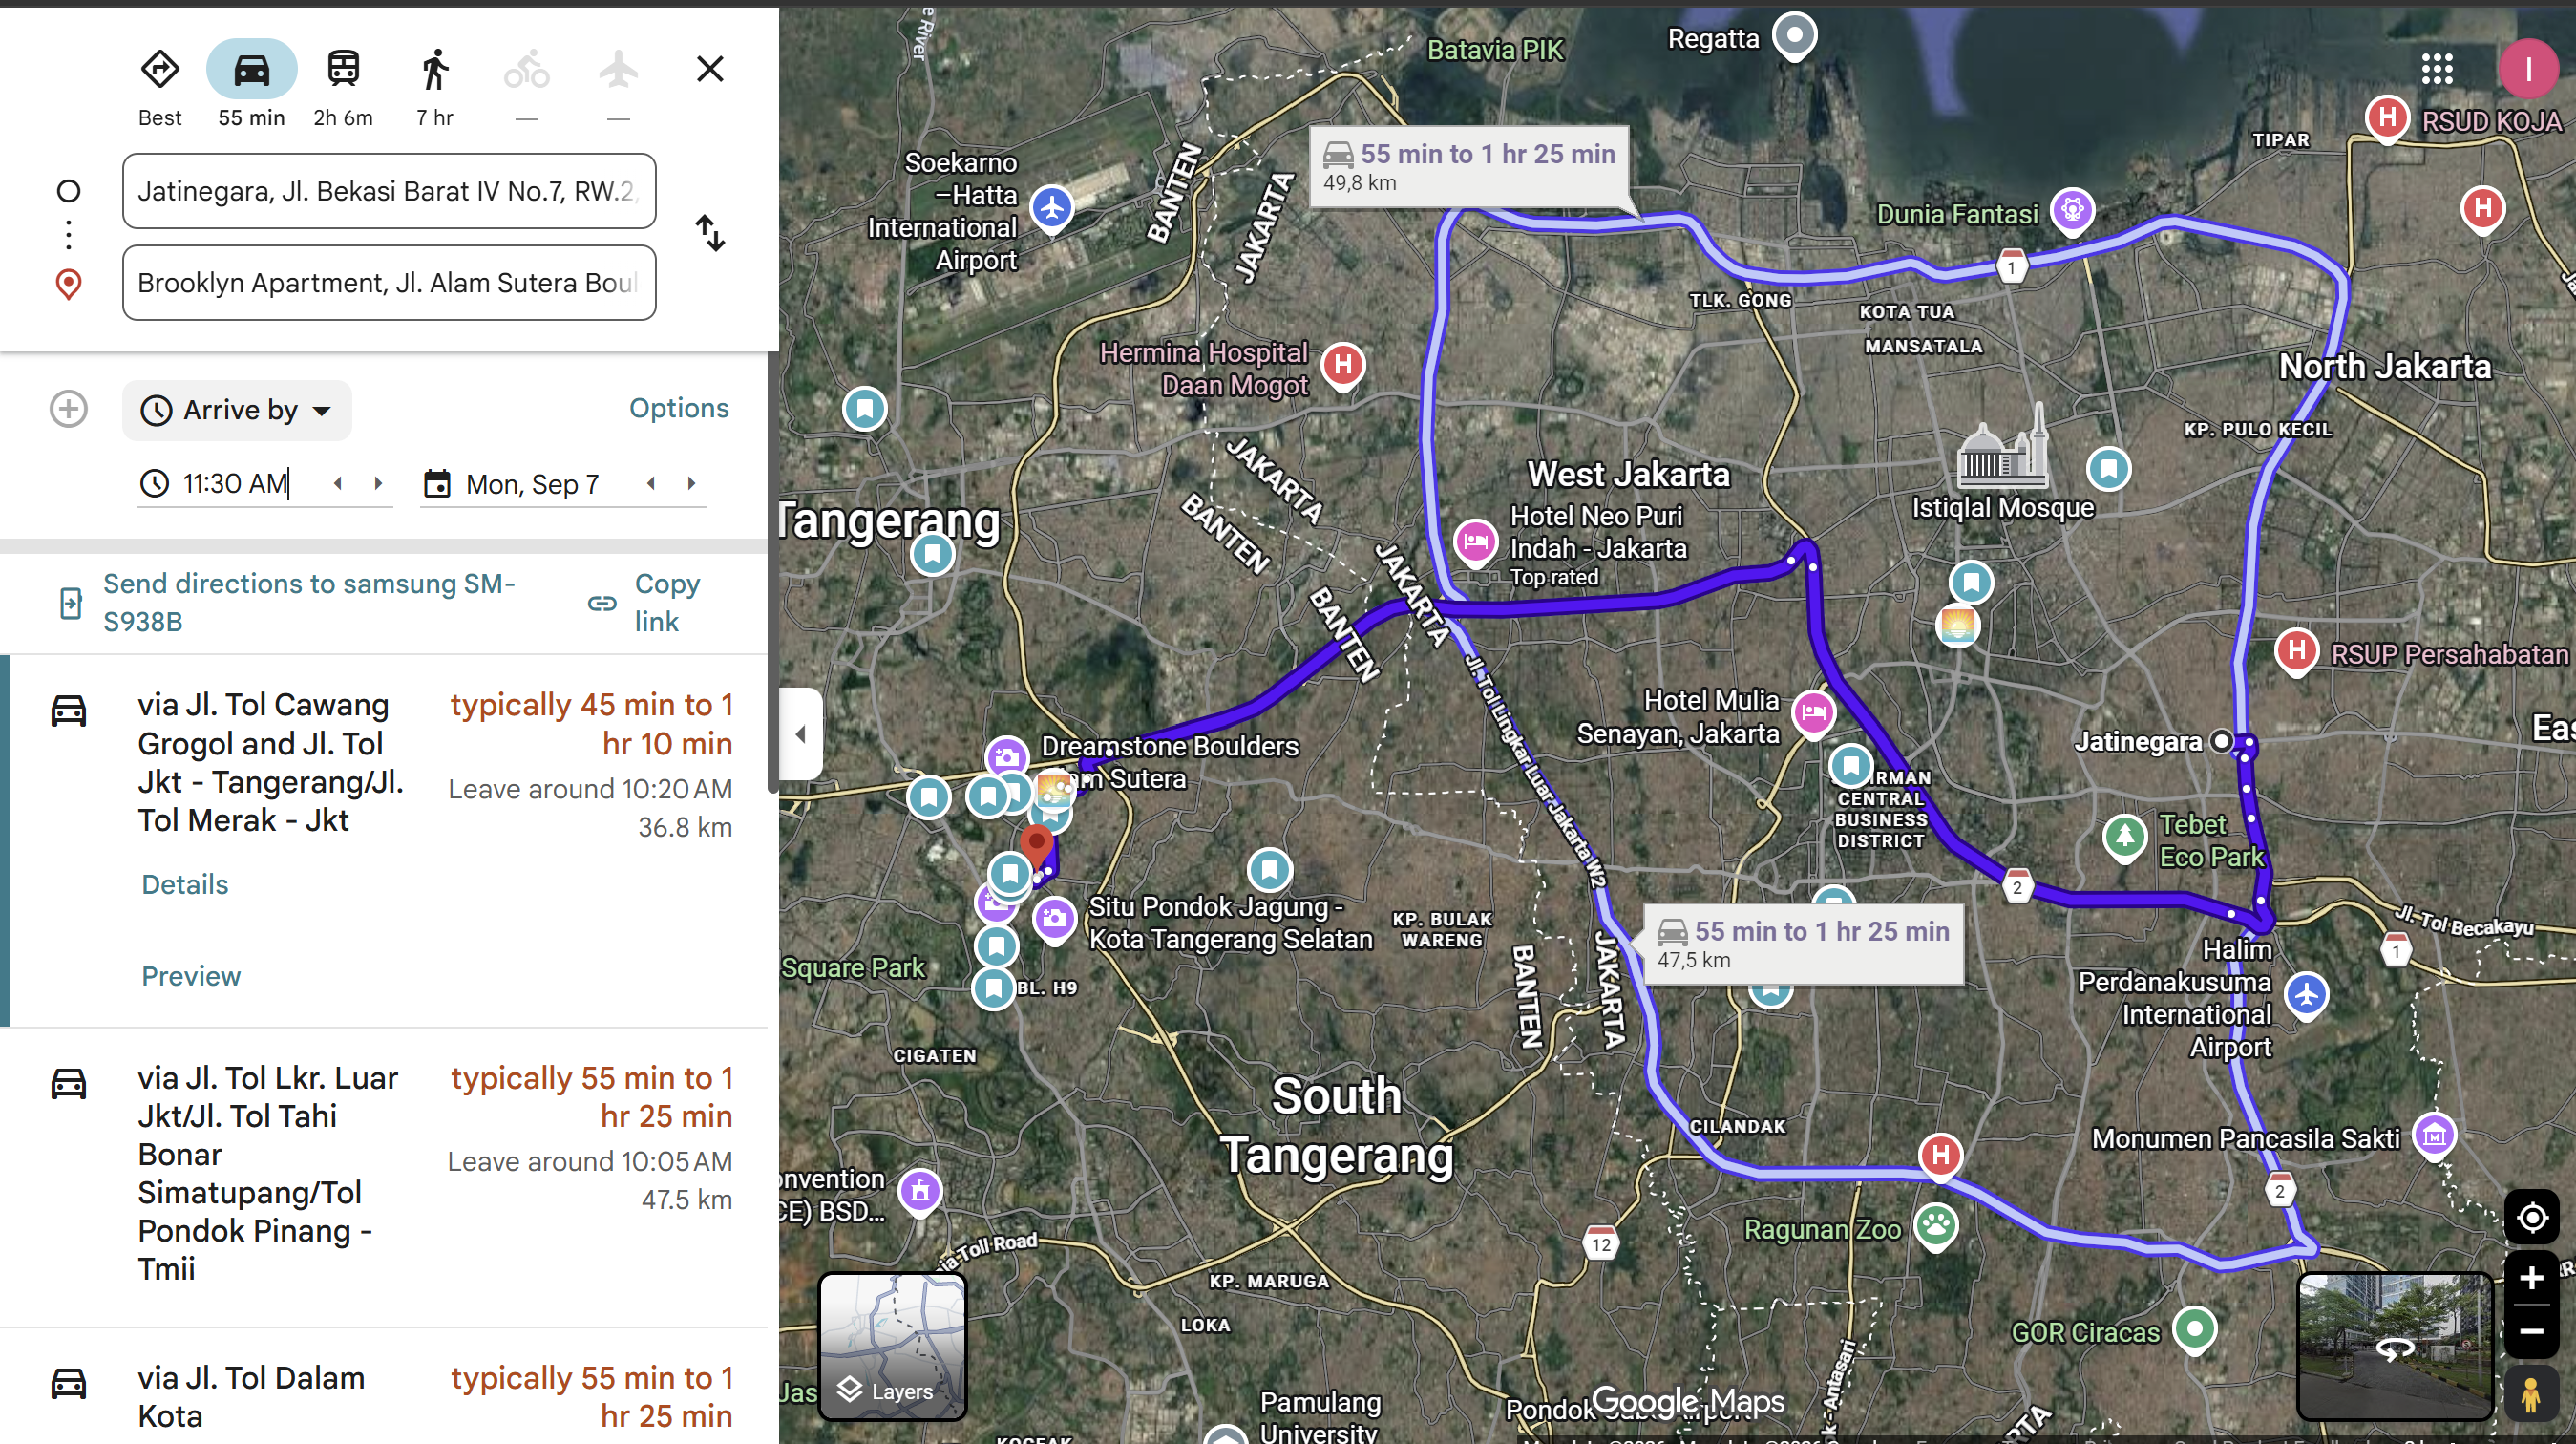The width and height of the screenshot is (2576, 1444).
Task: Click Halim Perdanakusuma airport marker
Action: click(2306, 995)
